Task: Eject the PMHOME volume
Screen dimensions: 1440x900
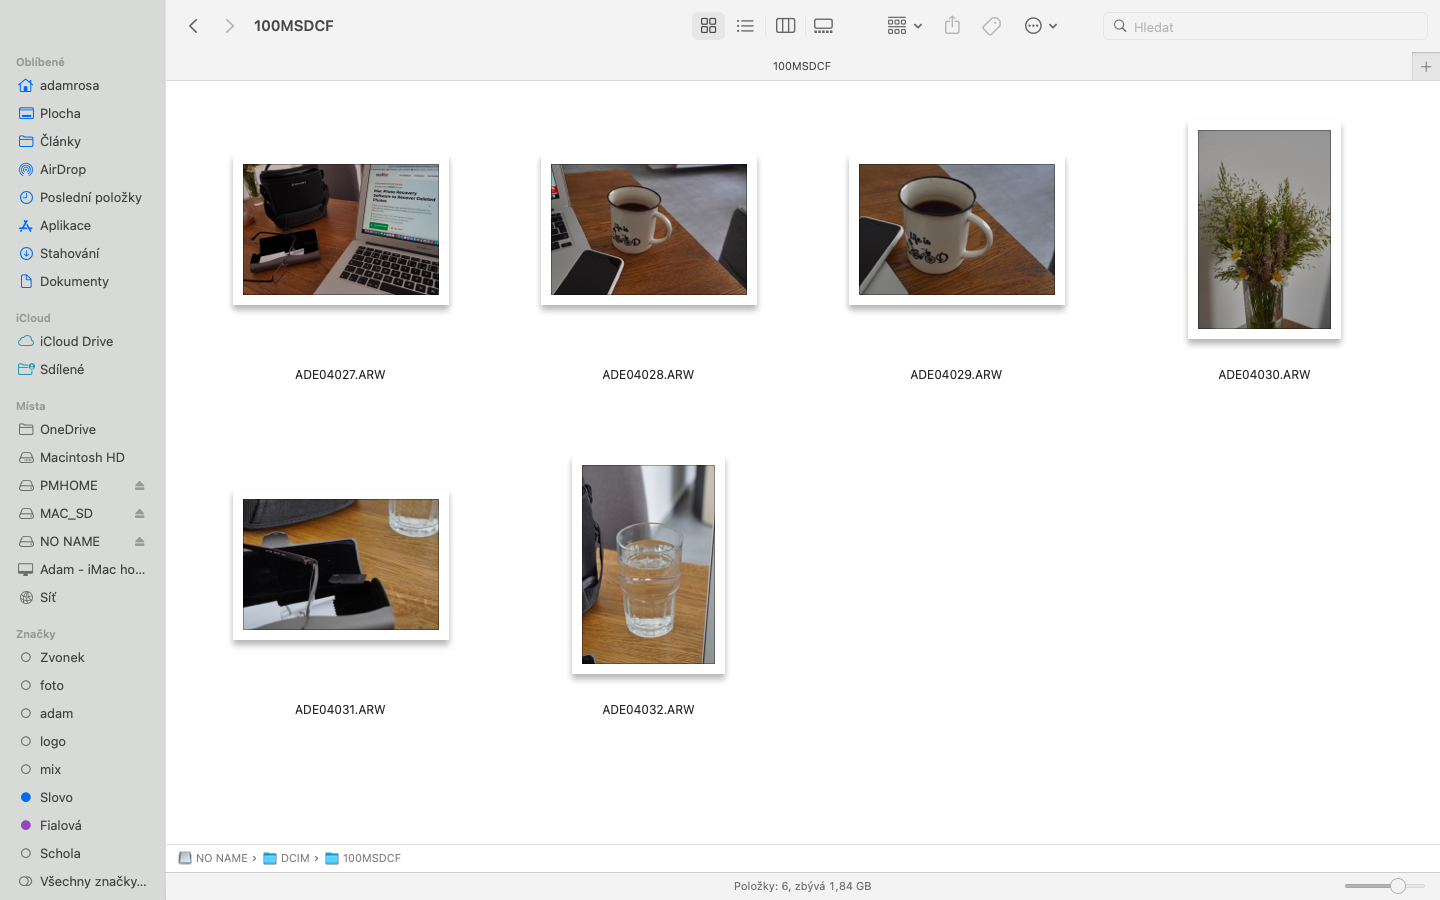Action: coord(140,485)
